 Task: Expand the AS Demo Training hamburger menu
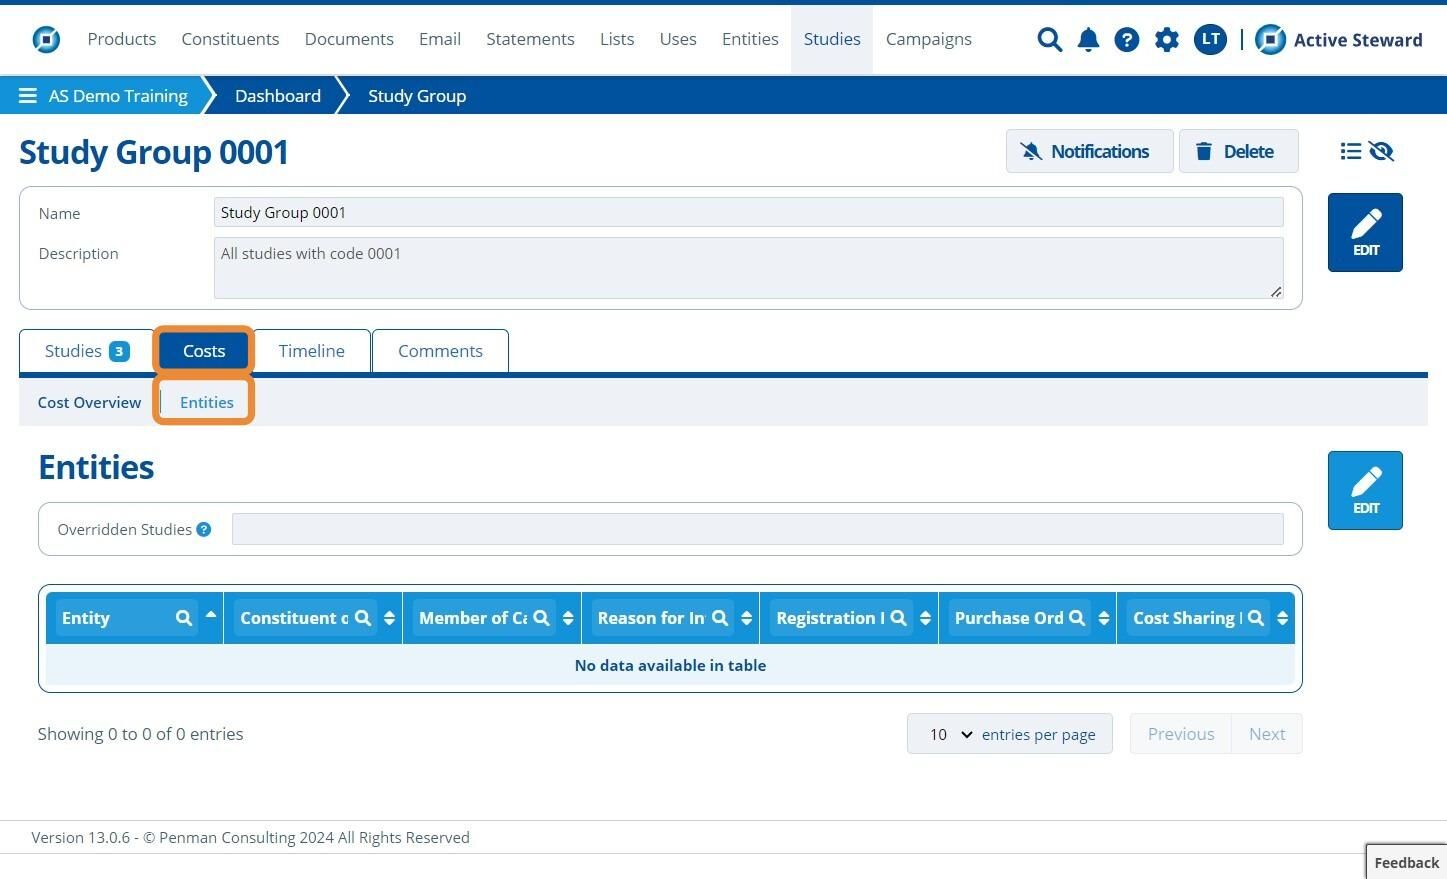(x=28, y=96)
